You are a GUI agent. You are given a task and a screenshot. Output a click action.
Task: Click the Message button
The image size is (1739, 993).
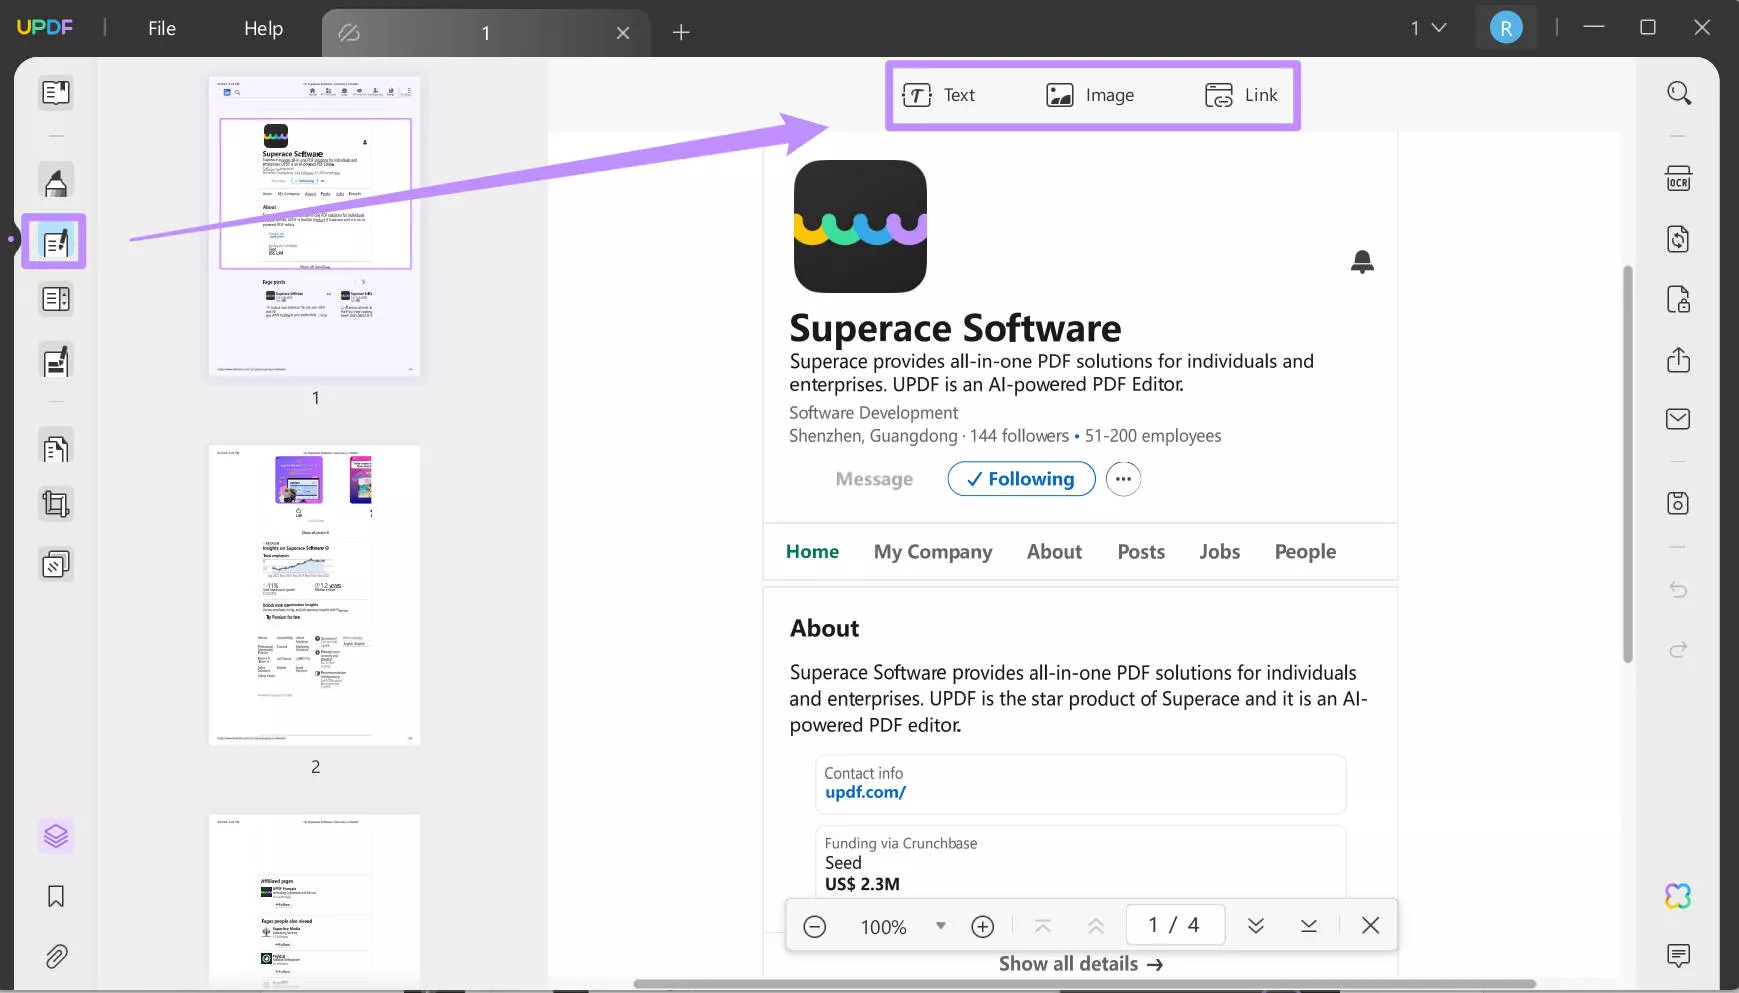(874, 479)
